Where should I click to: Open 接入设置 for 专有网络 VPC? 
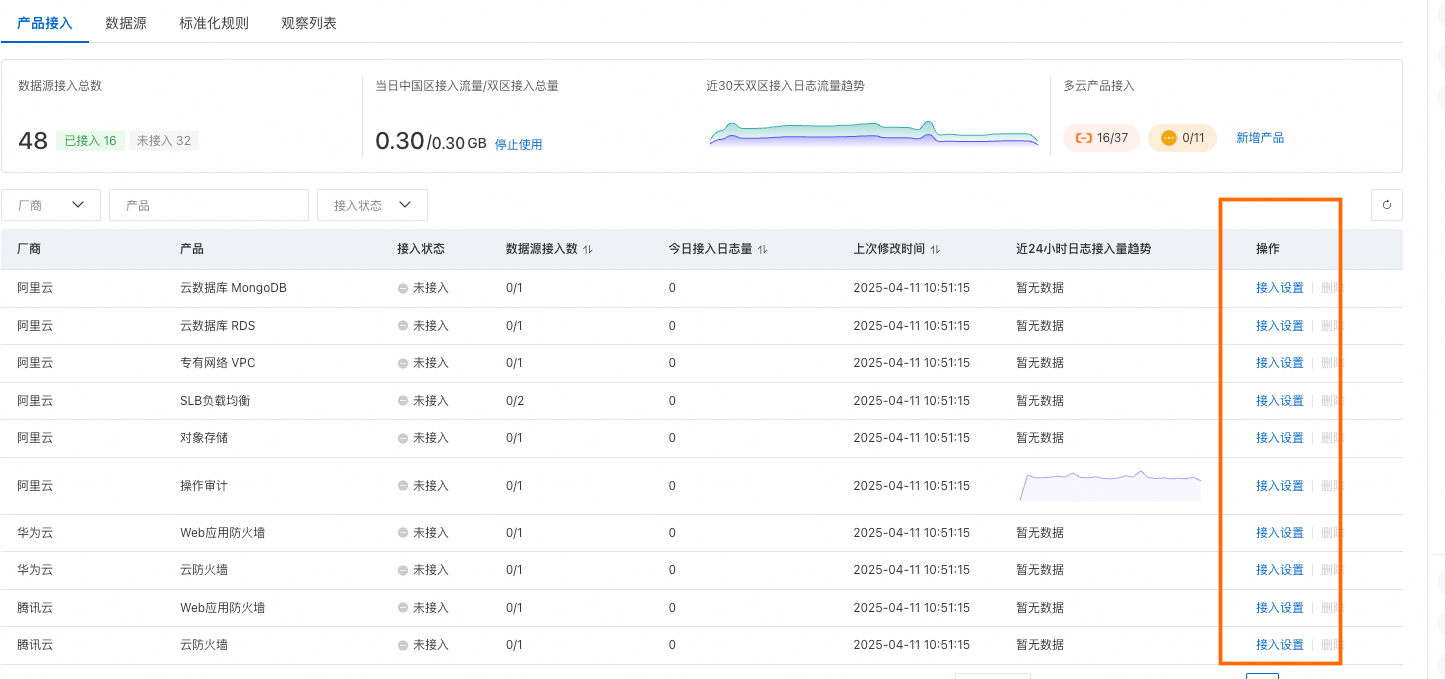point(1280,363)
